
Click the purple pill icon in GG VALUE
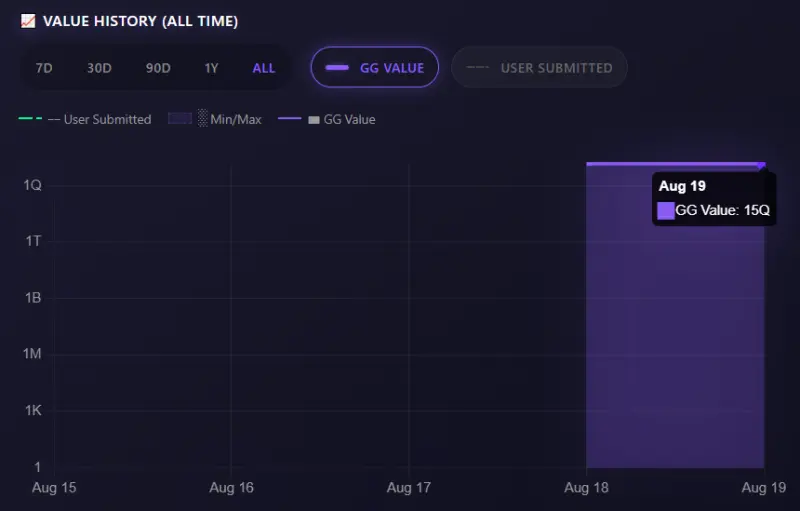337,68
